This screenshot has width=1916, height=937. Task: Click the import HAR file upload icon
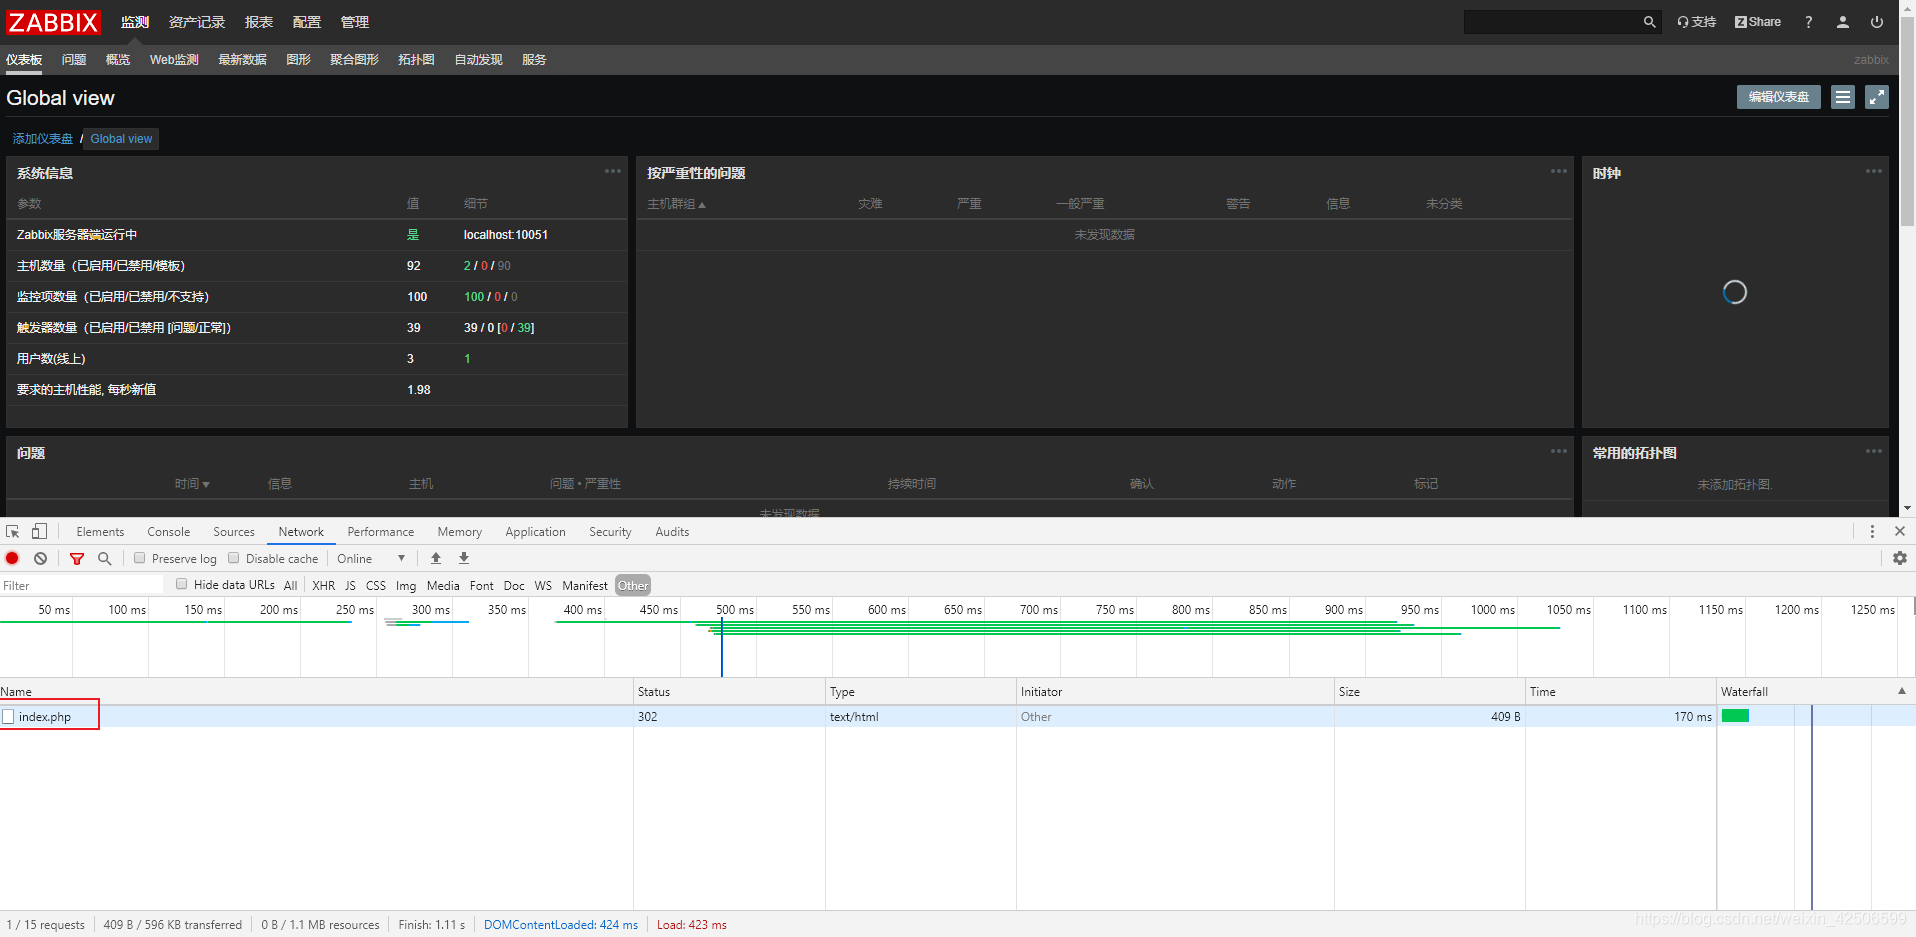436,558
